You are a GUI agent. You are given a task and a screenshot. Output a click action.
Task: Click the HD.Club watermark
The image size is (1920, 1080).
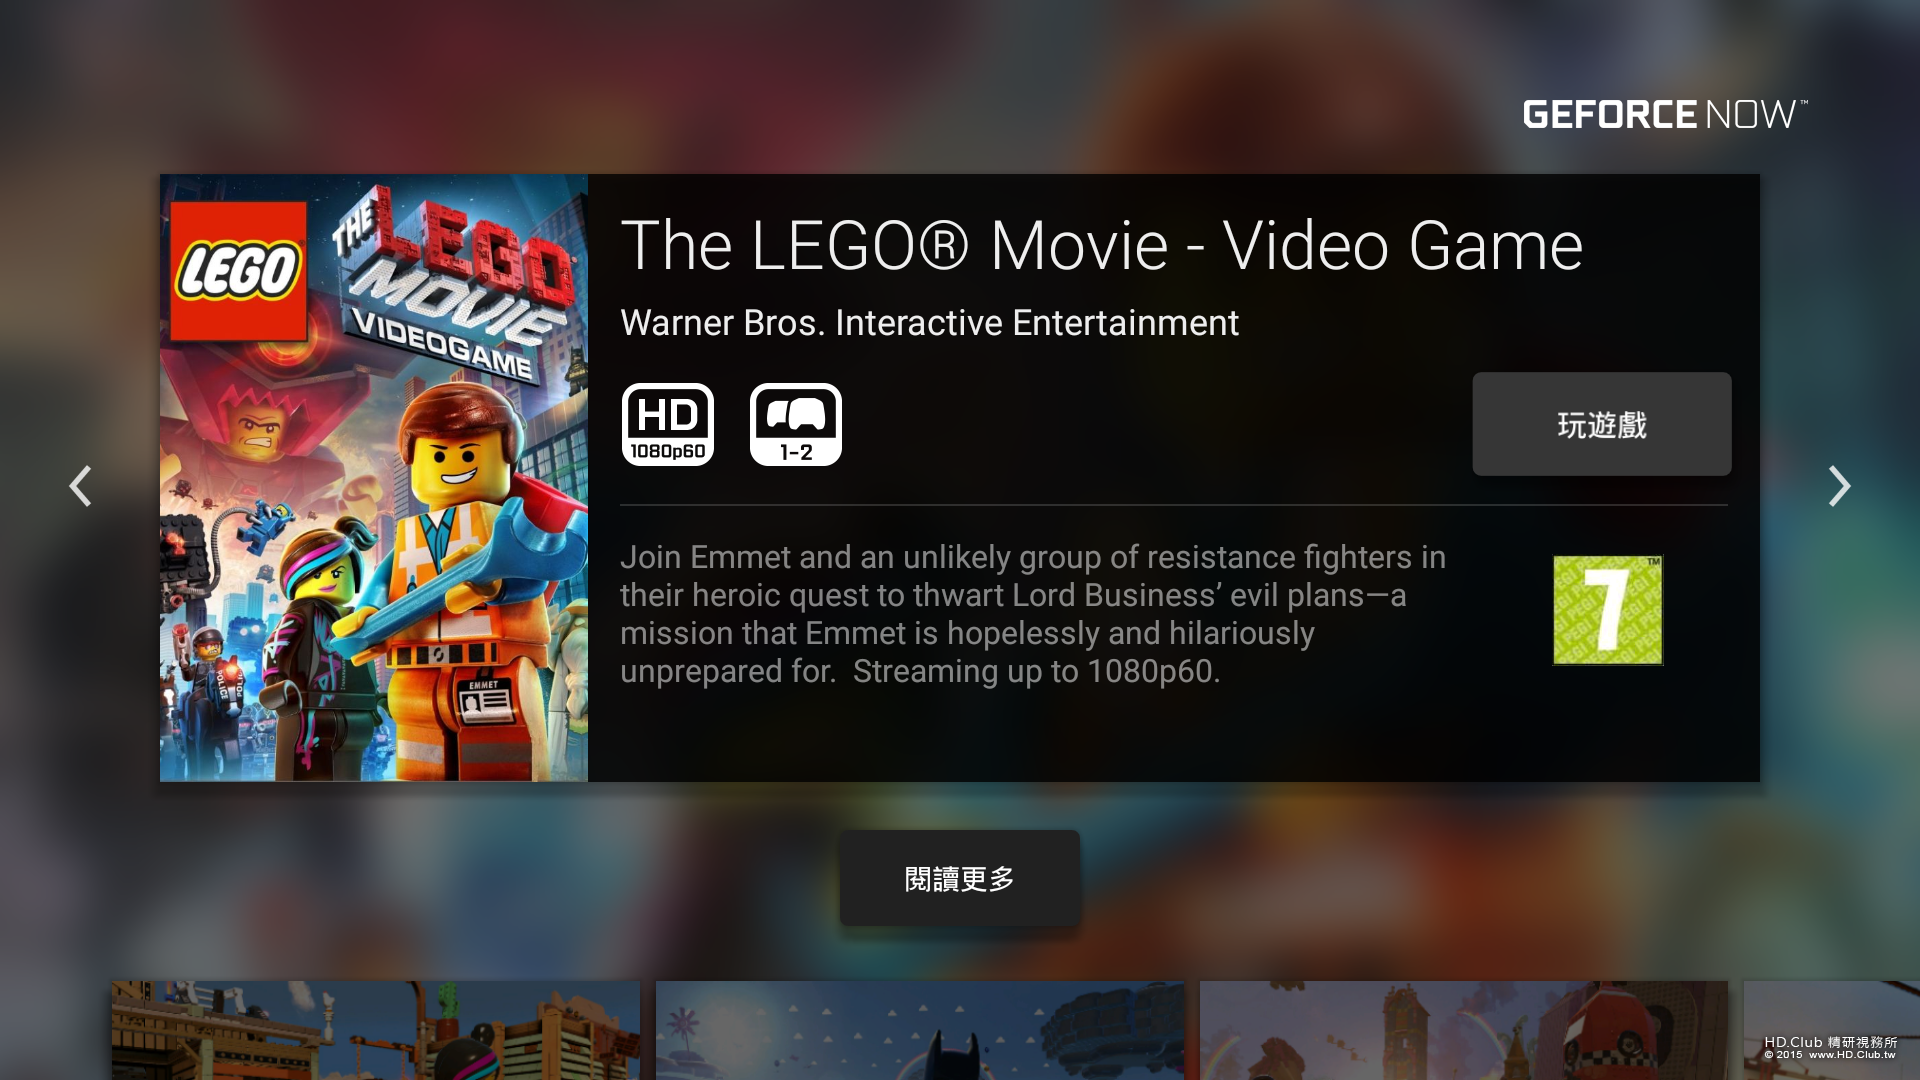point(1830,1048)
